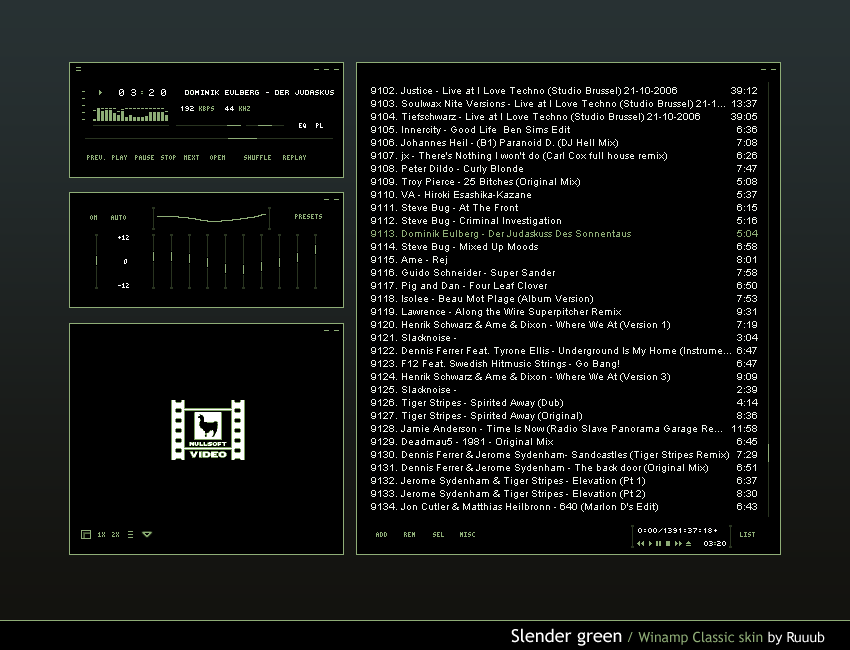Select track 9111 Steve Bug - At The Front
Screen dimensions: 850x650
click(564, 208)
